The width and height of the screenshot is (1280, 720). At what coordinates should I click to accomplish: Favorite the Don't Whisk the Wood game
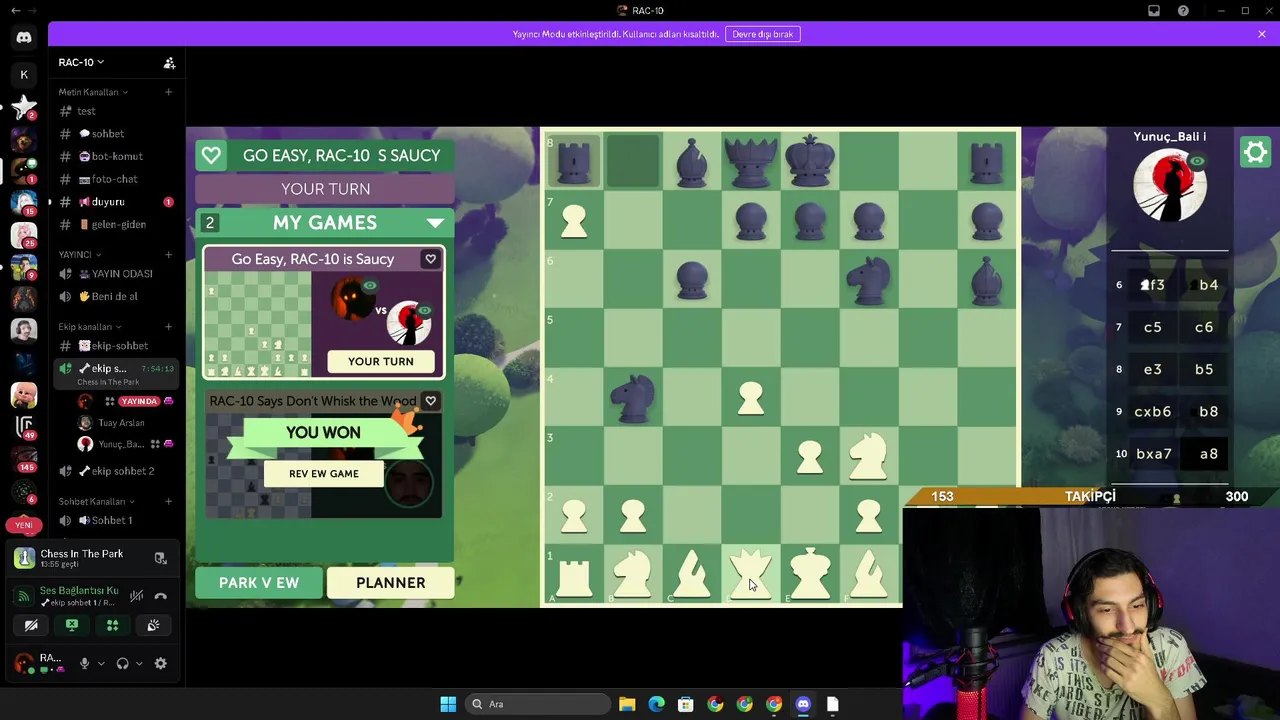(431, 401)
